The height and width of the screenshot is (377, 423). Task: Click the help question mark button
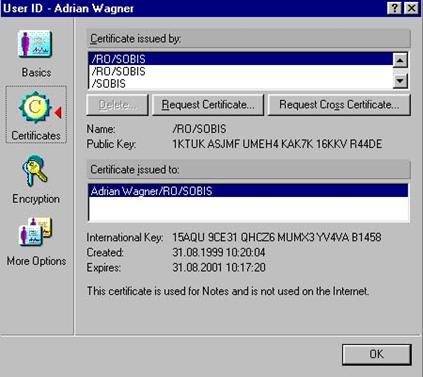coord(394,8)
